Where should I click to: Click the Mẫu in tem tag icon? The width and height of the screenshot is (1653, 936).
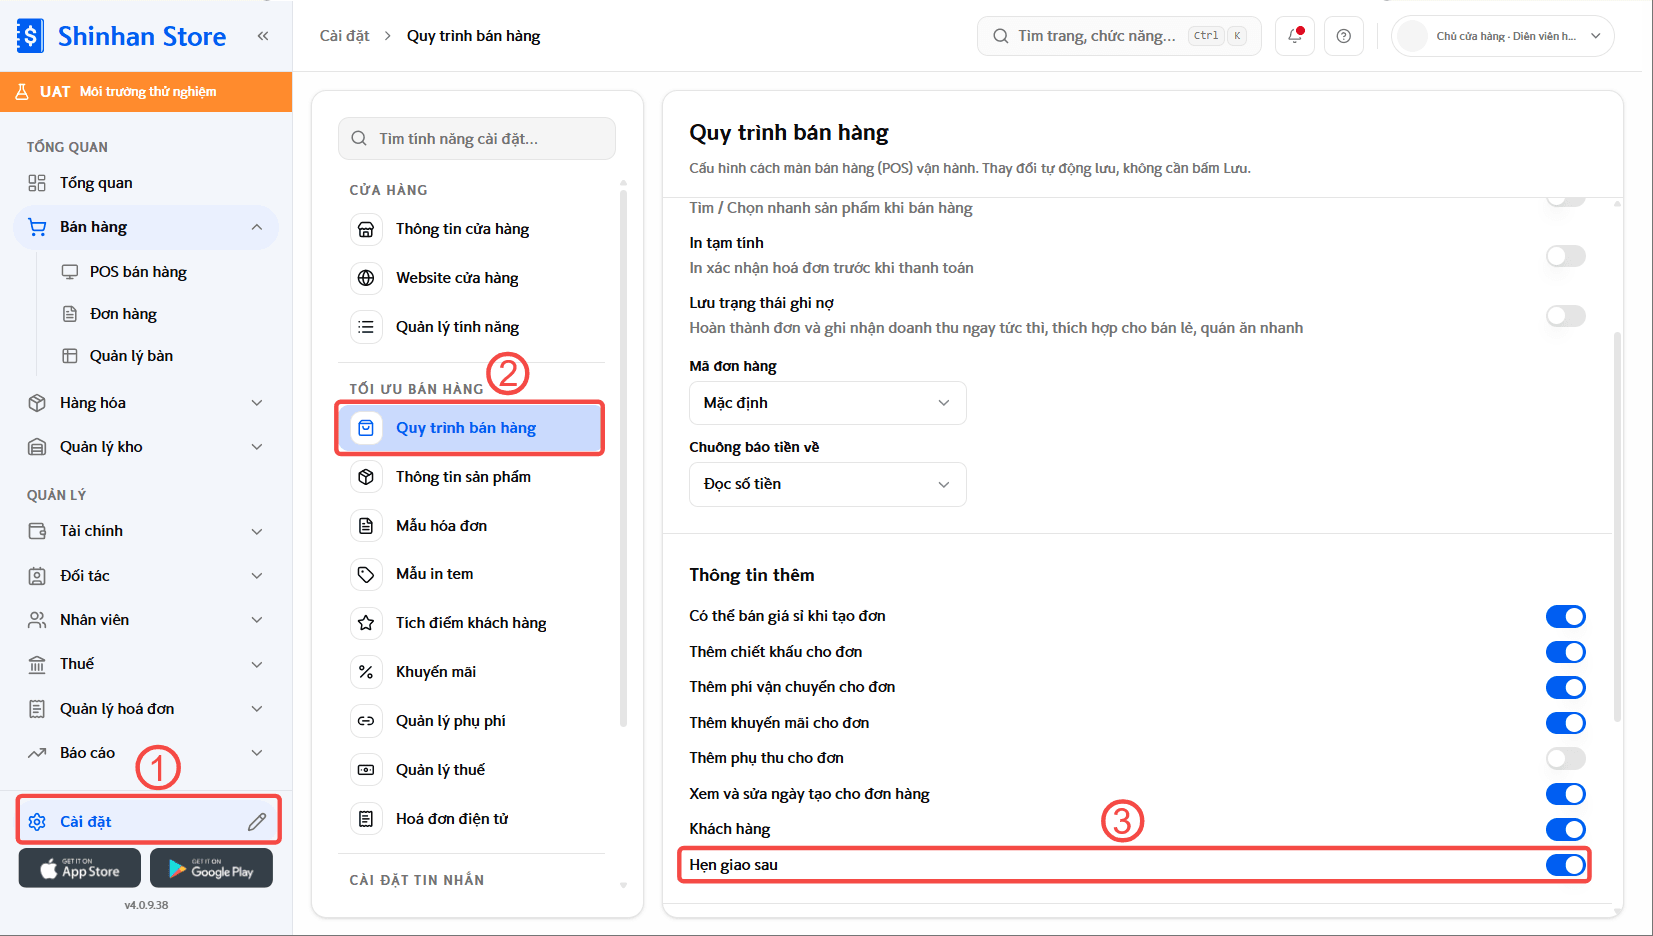point(366,574)
